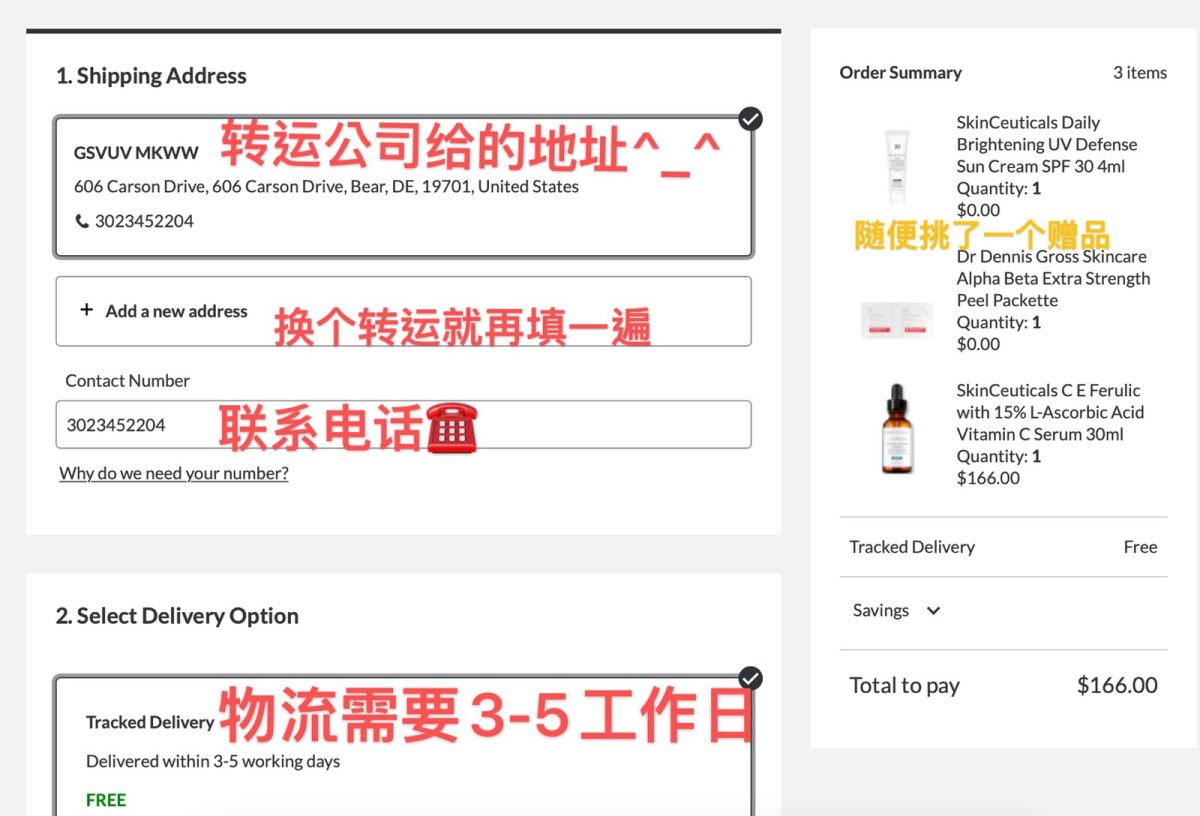Click the phone icon beside the address number
The width and height of the screenshot is (1200, 816).
(x=82, y=221)
